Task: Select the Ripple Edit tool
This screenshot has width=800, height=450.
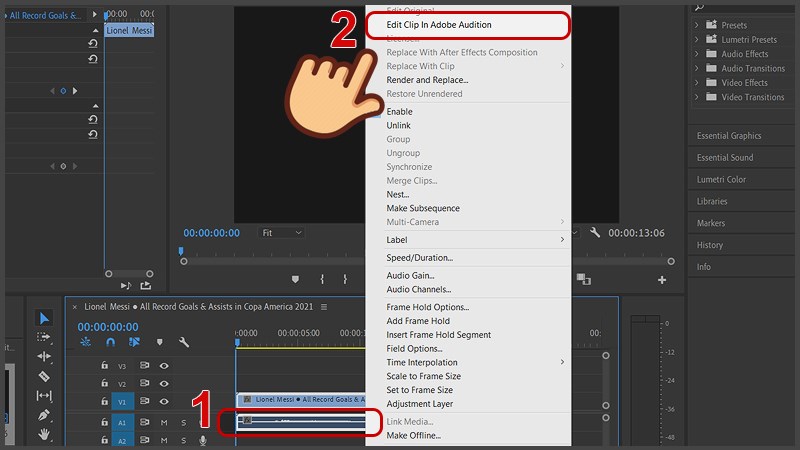Action: (44, 356)
